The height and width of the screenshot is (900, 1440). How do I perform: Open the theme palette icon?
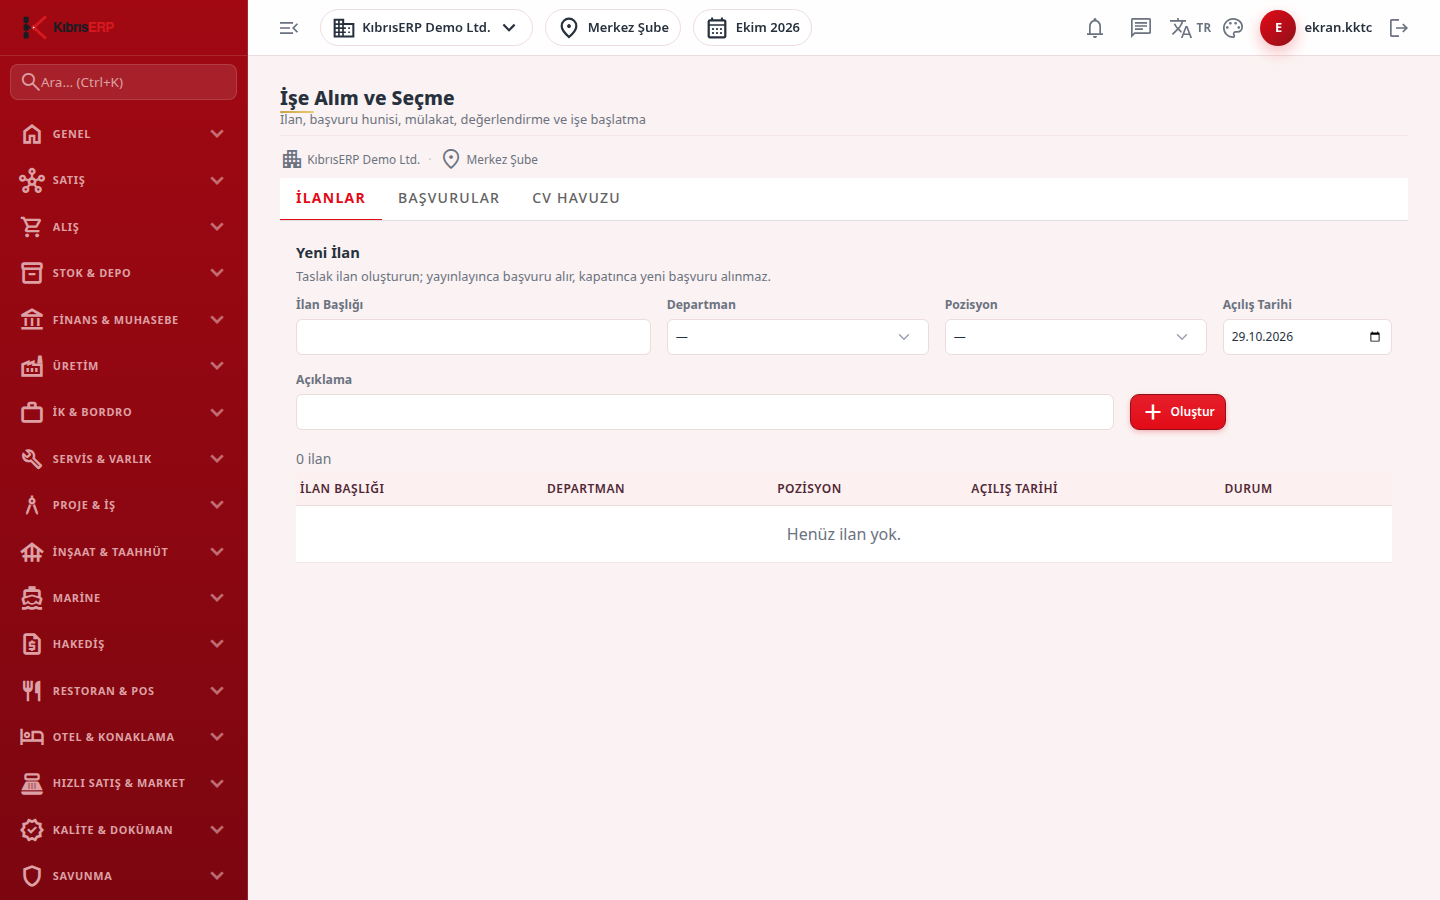(1233, 28)
